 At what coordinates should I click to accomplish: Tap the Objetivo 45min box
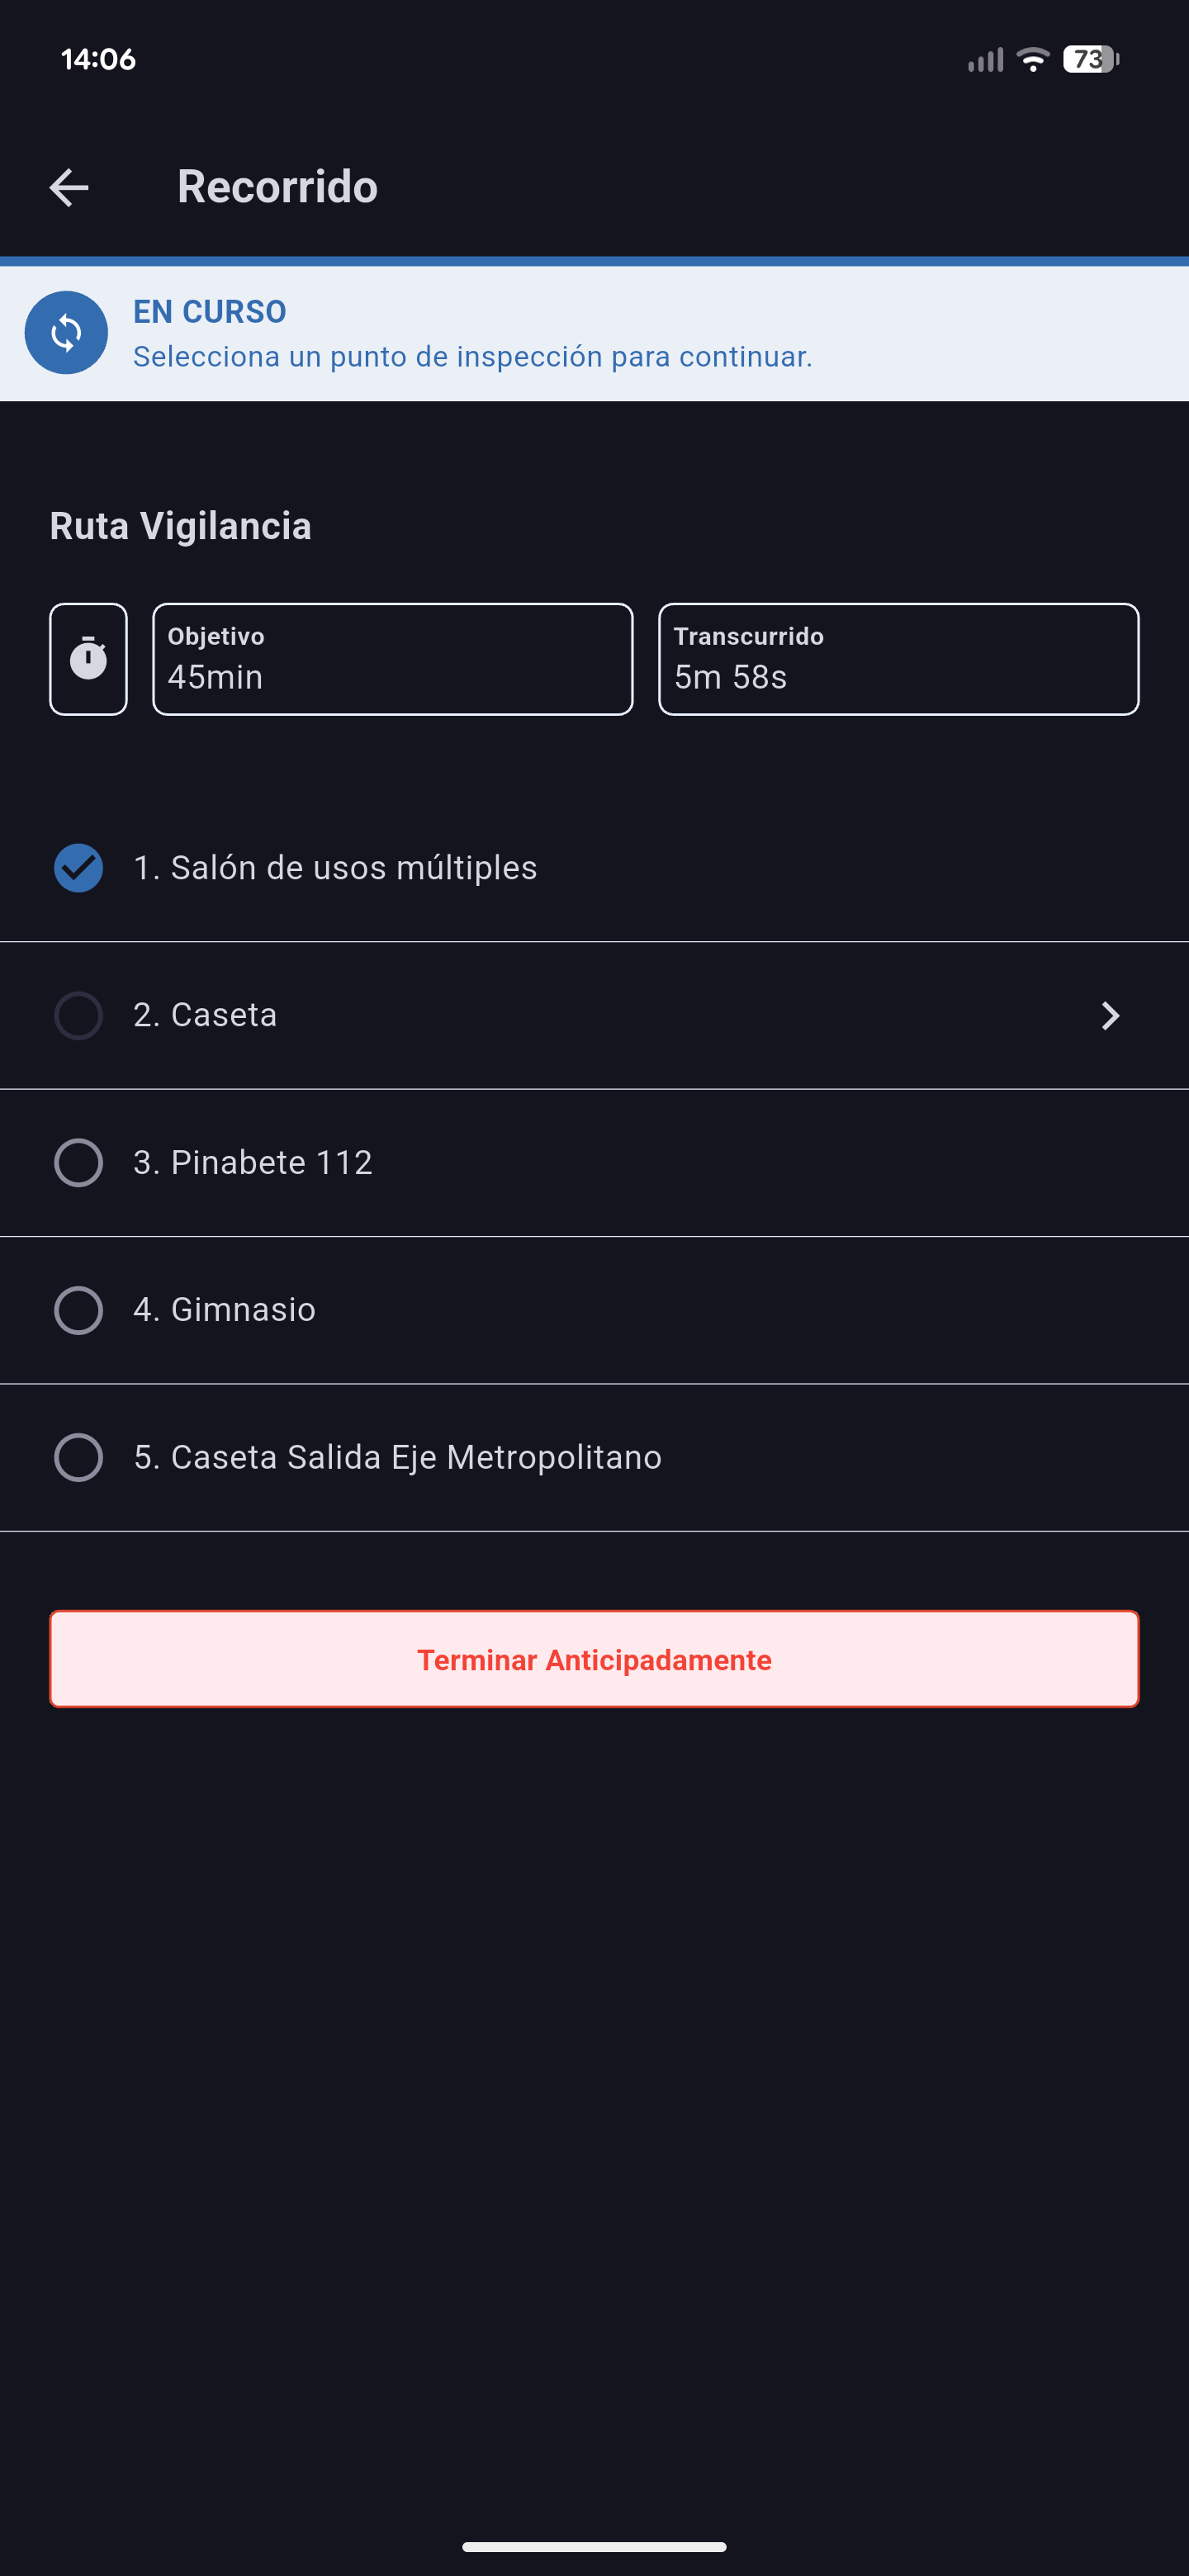coord(392,659)
